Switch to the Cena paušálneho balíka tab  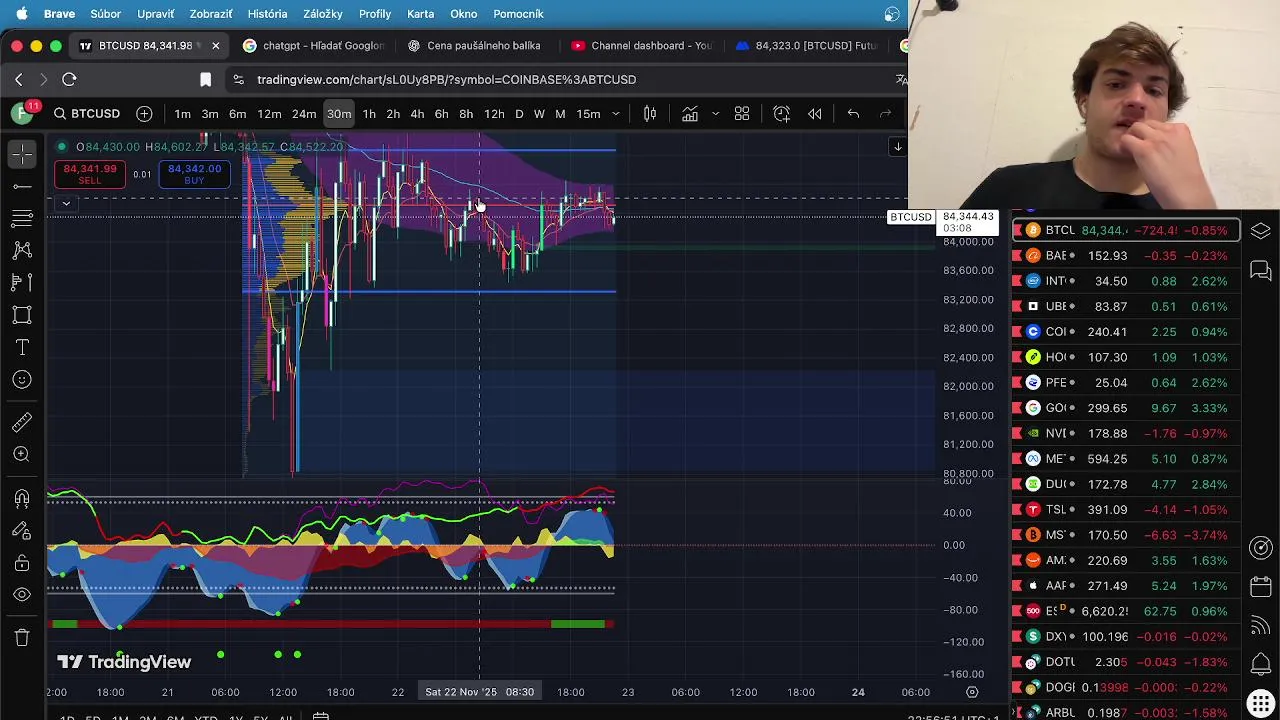pyautogui.click(x=474, y=46)
